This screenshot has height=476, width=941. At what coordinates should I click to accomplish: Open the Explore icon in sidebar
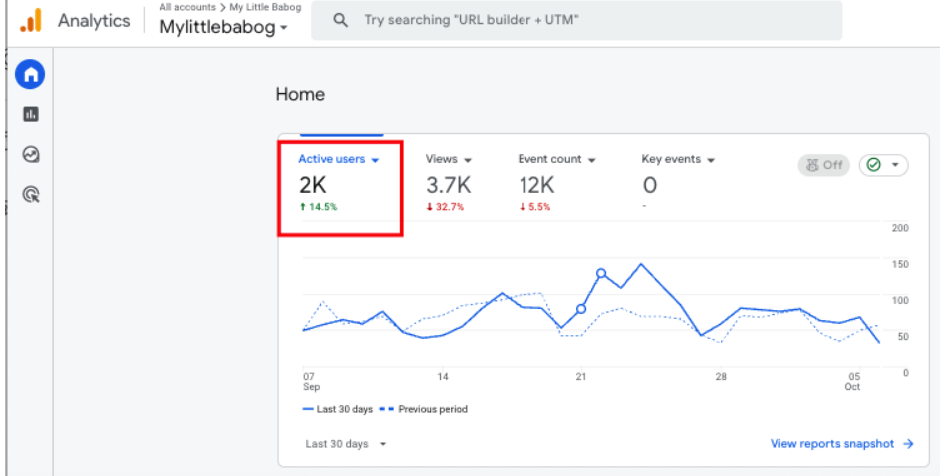[x=30, y=155]
